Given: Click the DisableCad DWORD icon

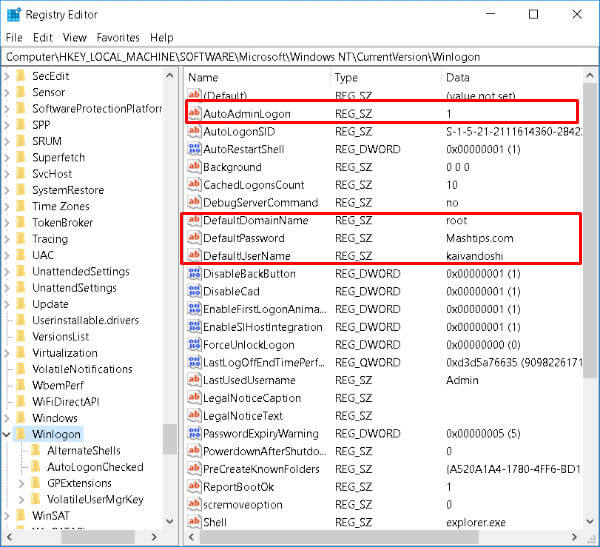Looking at the screenshot, I should pyautogui.click(x=194, y=291).
